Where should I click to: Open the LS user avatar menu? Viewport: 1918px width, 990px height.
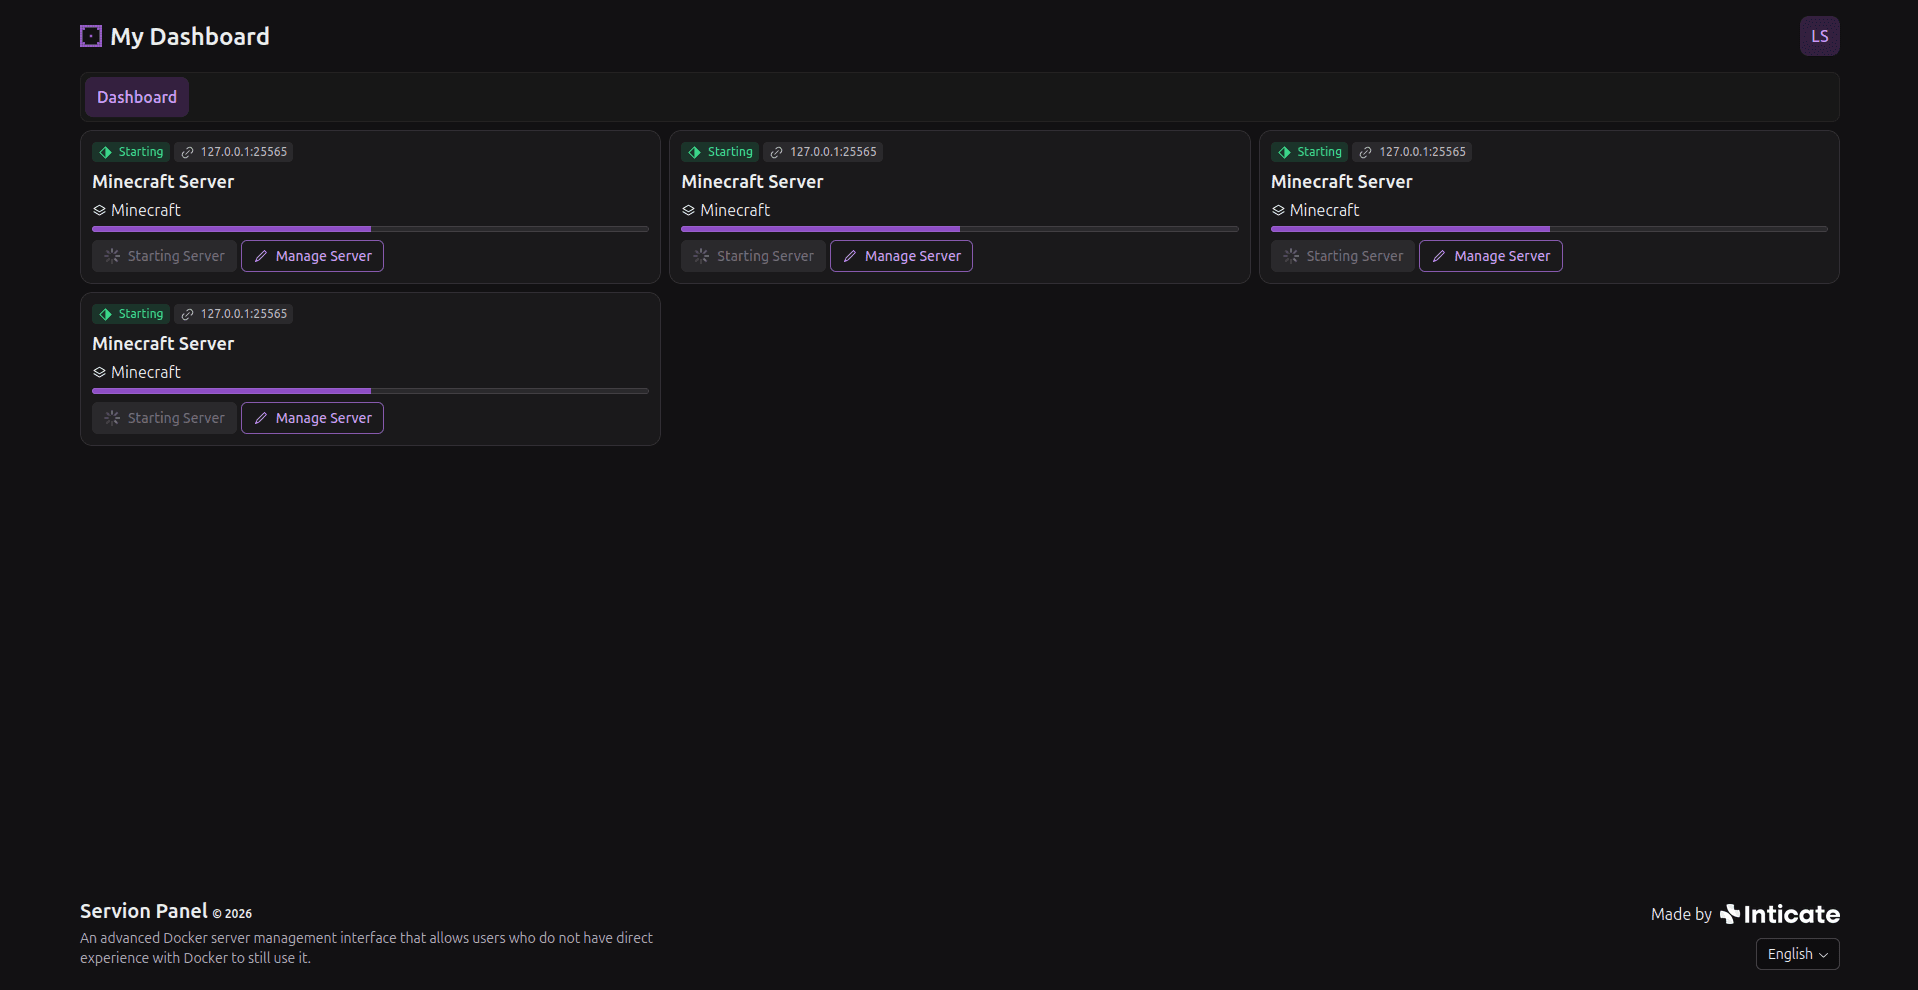coord(1818,37)
